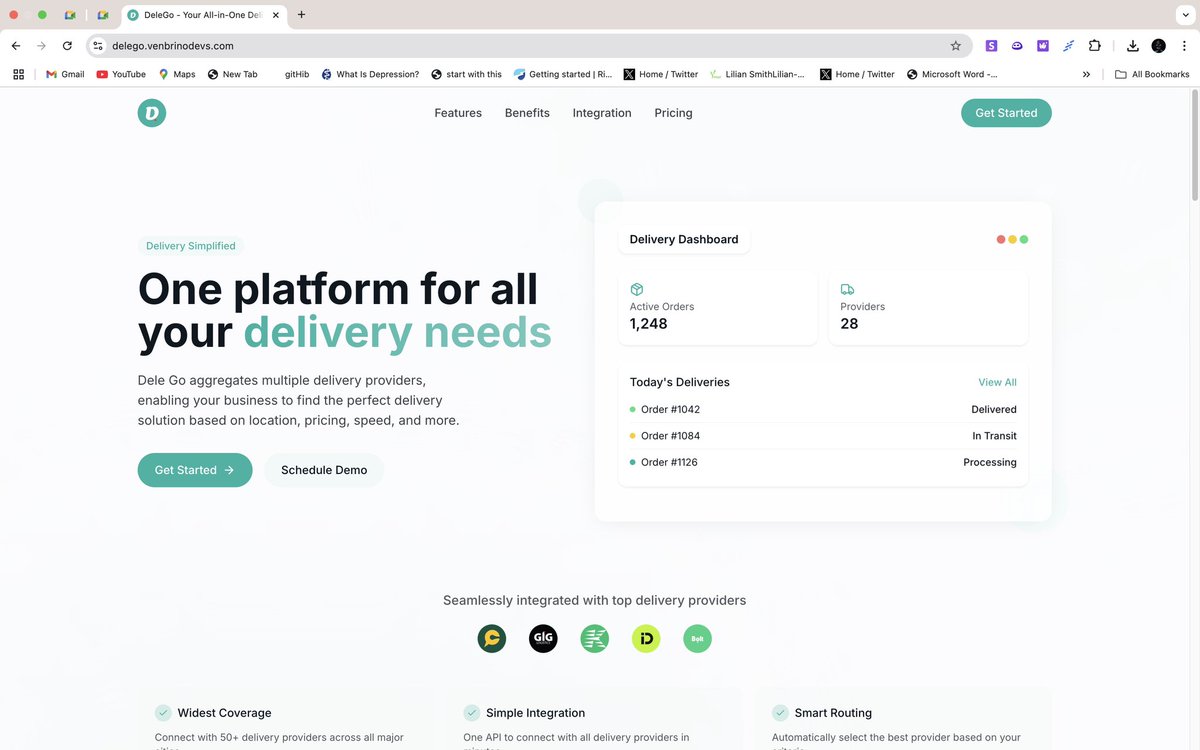Go back with the browser back arrow

click(x=16, y=46)
